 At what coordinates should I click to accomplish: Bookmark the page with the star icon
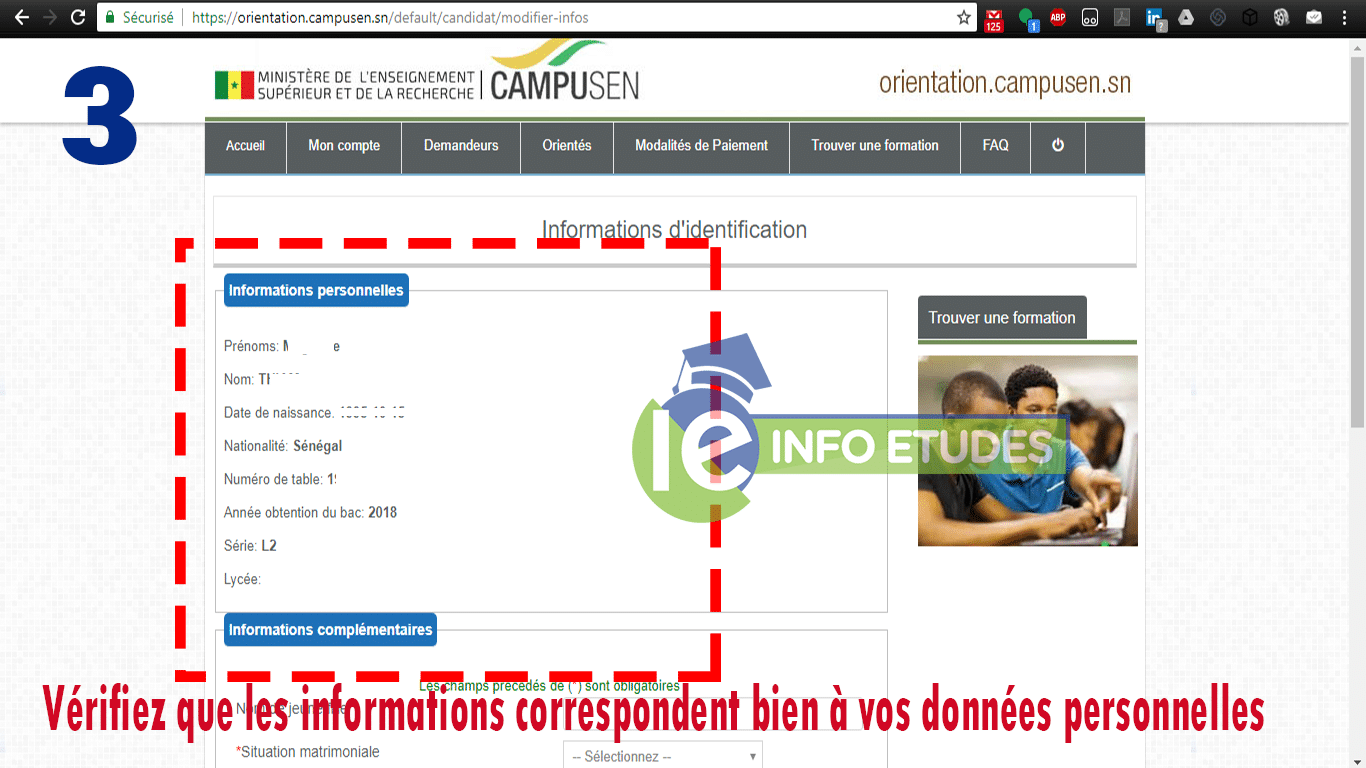[x=964, y=17]
